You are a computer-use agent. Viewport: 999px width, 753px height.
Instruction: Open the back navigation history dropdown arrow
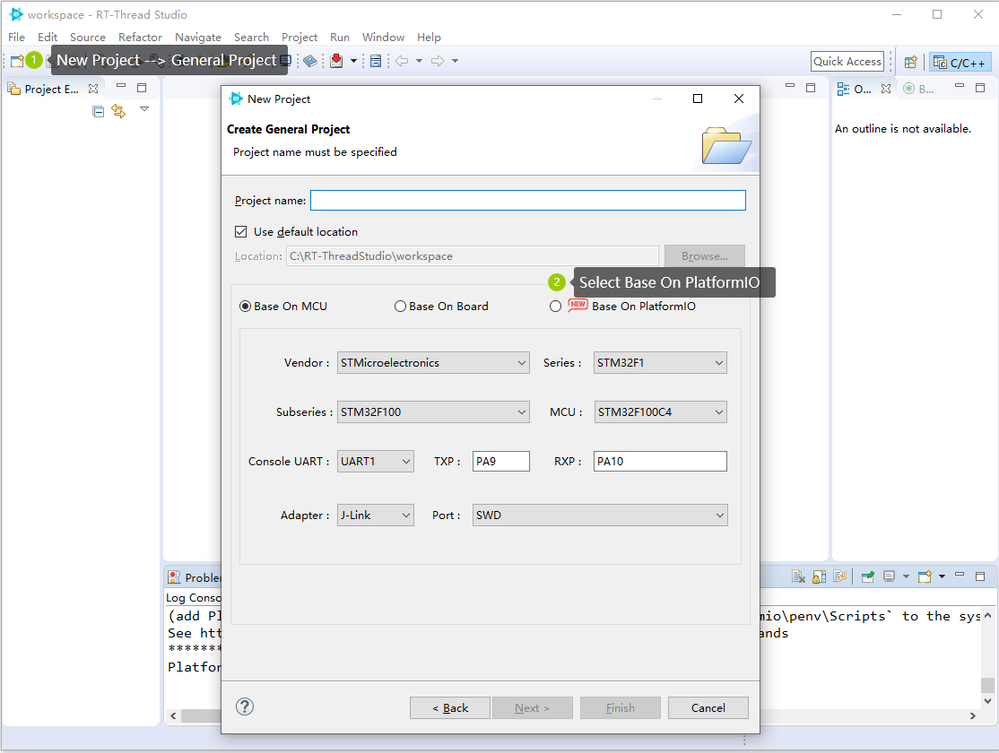pos(419,61)
